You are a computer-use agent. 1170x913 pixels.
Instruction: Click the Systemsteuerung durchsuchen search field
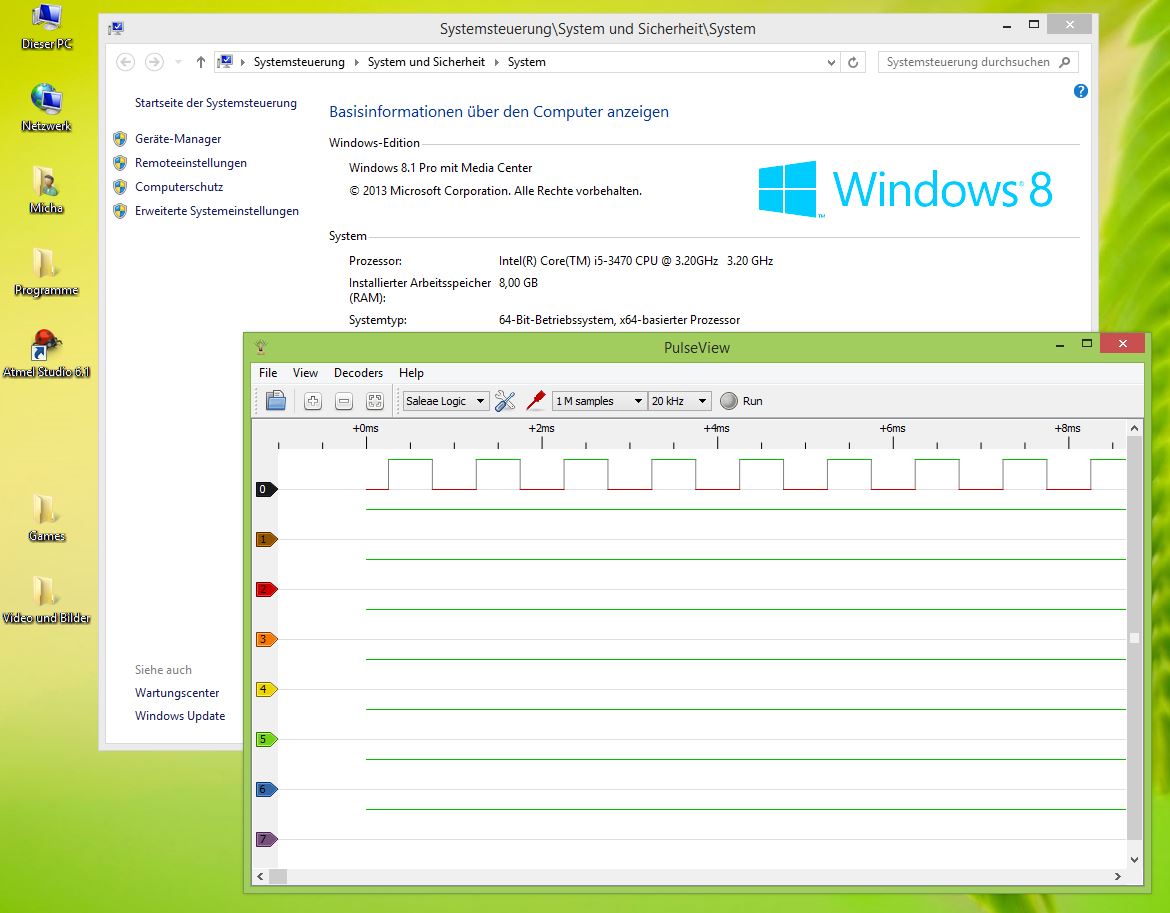point(978,62)
